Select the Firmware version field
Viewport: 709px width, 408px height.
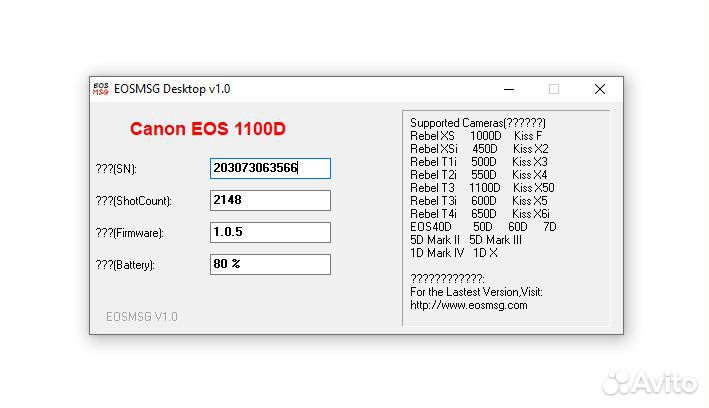(270, 232)
